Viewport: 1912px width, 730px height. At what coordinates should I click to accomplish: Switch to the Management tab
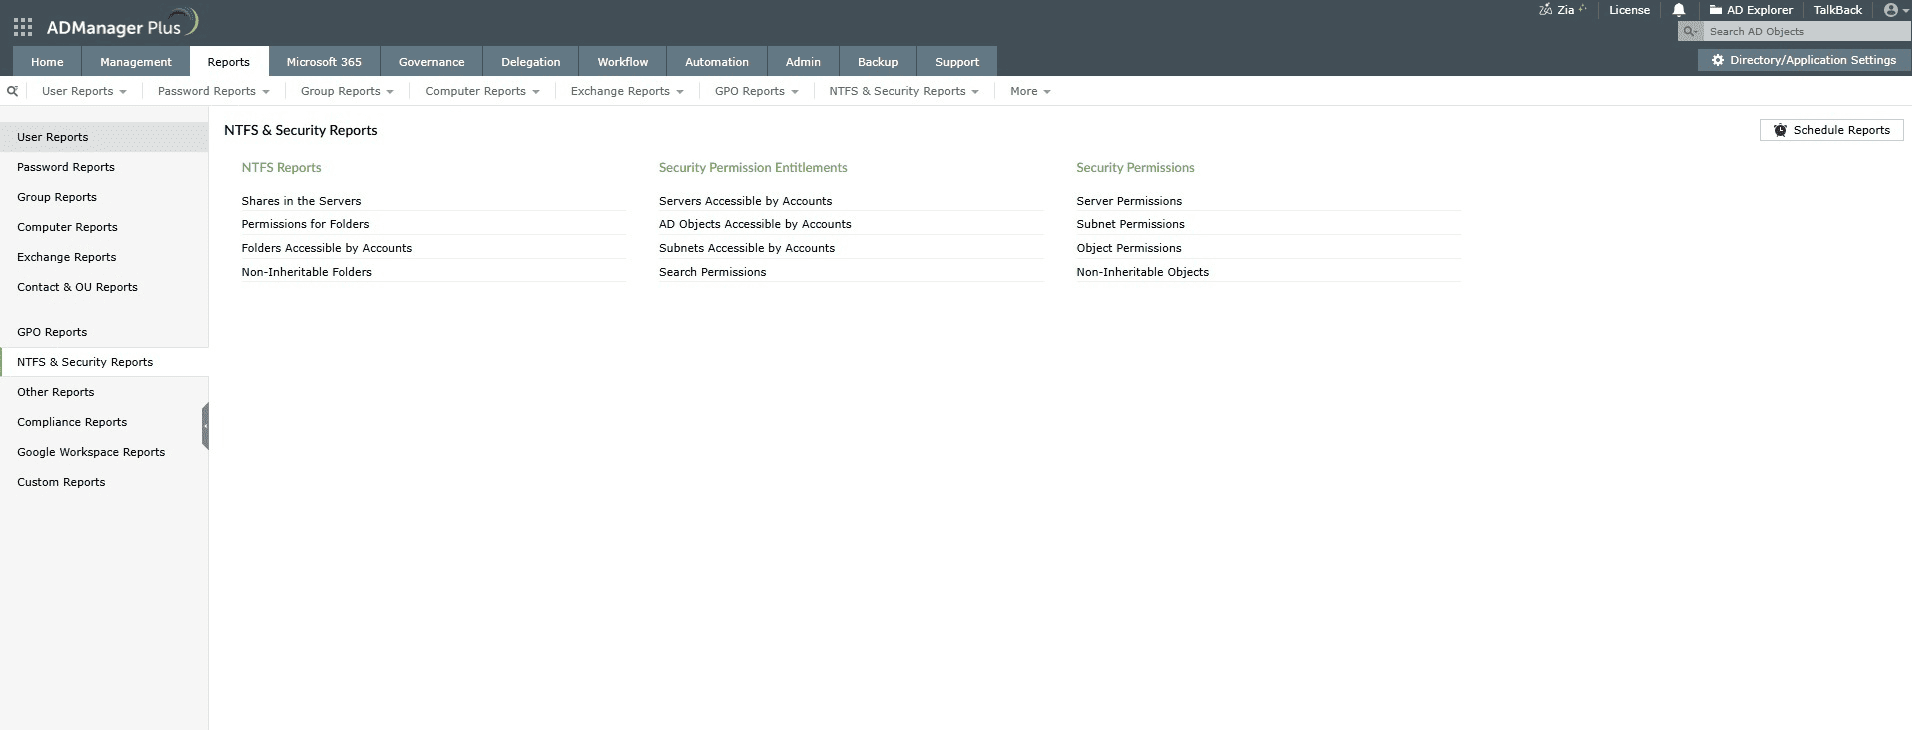coord(135,62)
